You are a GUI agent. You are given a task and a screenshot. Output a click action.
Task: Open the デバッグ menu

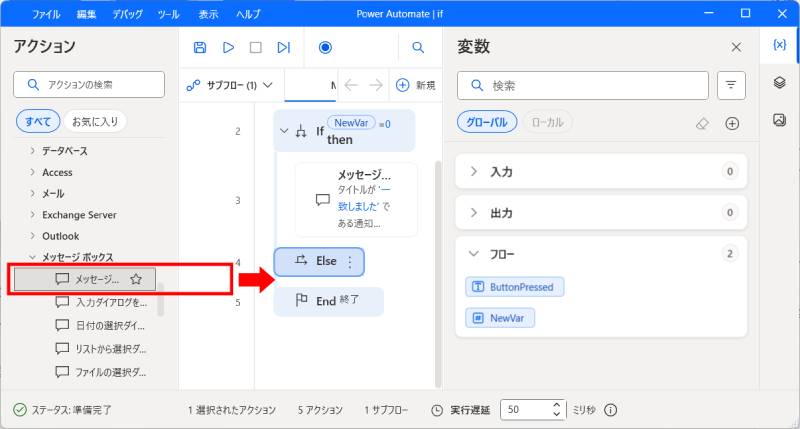point(127,14)
